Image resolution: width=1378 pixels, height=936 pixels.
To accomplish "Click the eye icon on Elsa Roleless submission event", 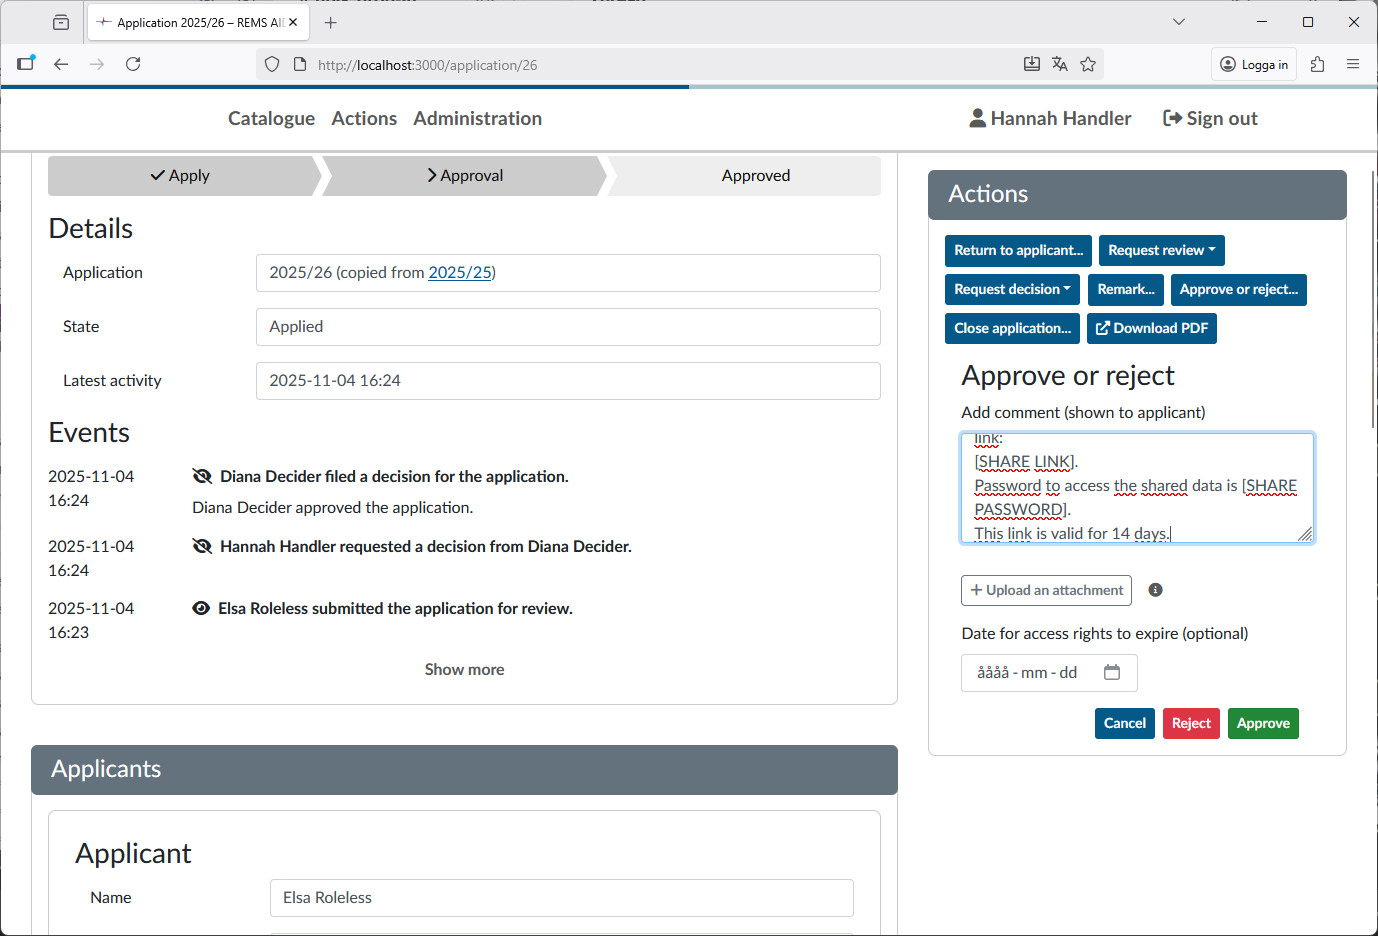I will point(201,607).
